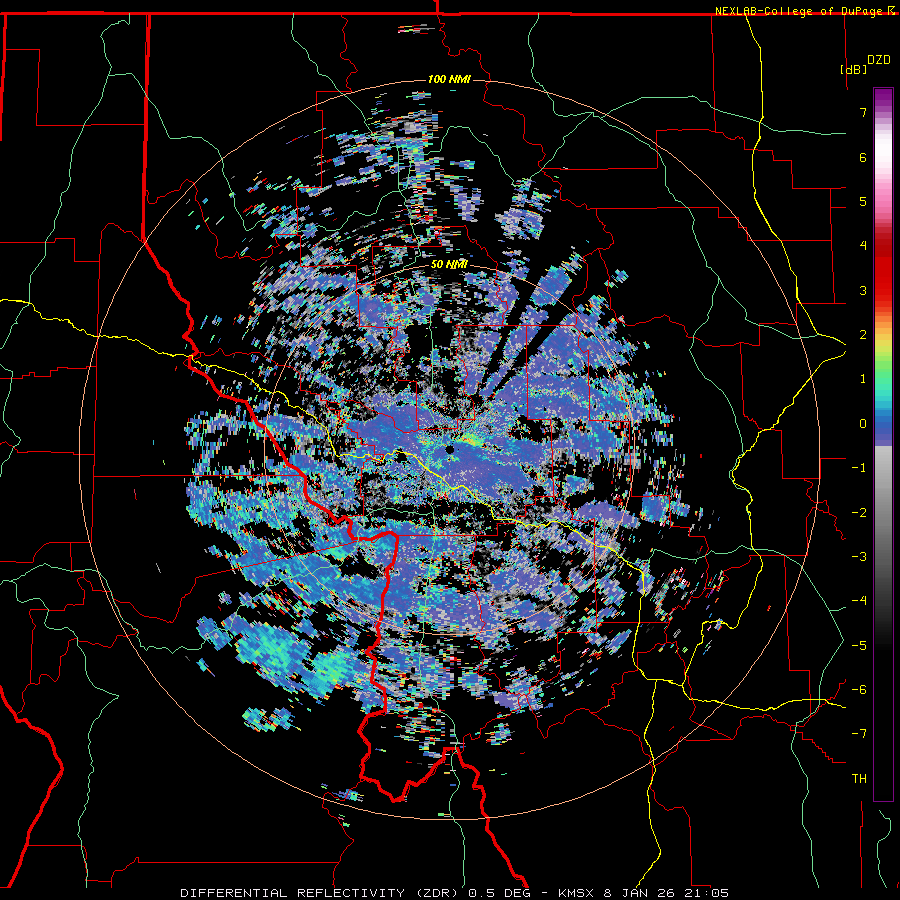Viewport: 900px width, 900px height.
Task: Click the 100 NMI range ring label
Action: [x=449, y=79]
